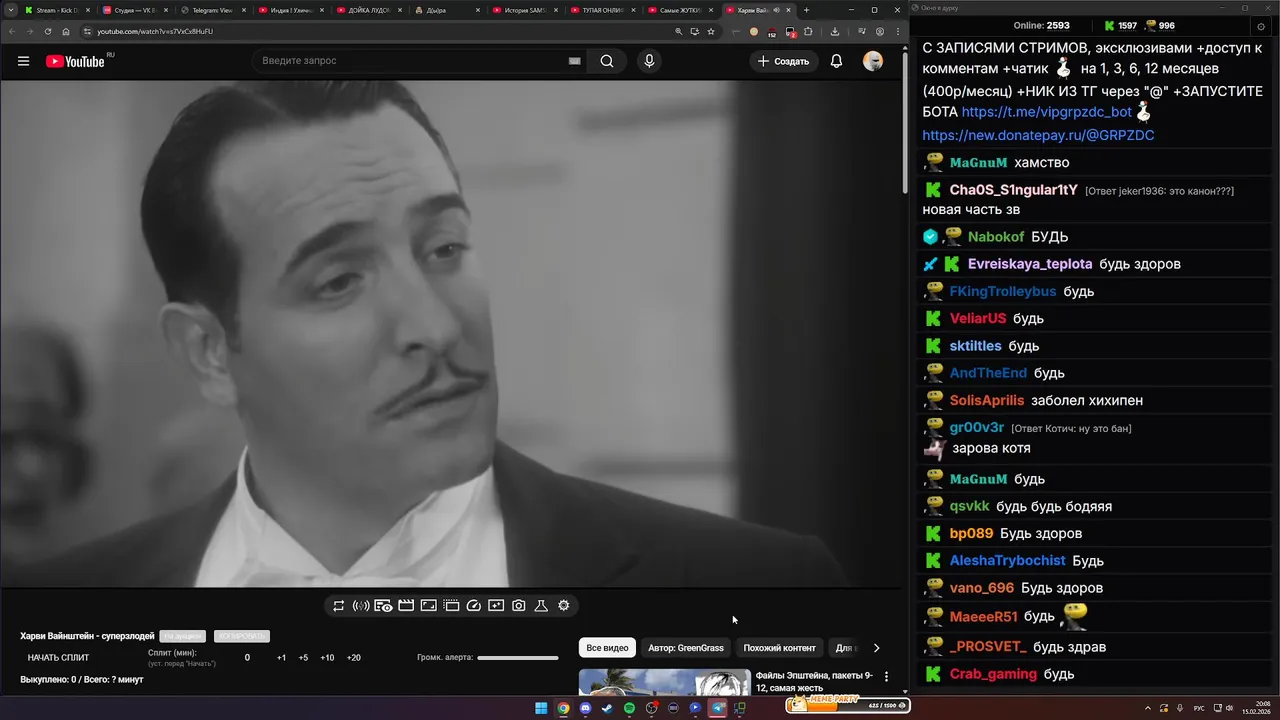This screenshot has width=1280, height=720.
Task: Open the browser extensions puzzle icon
Action: (808, 31)
